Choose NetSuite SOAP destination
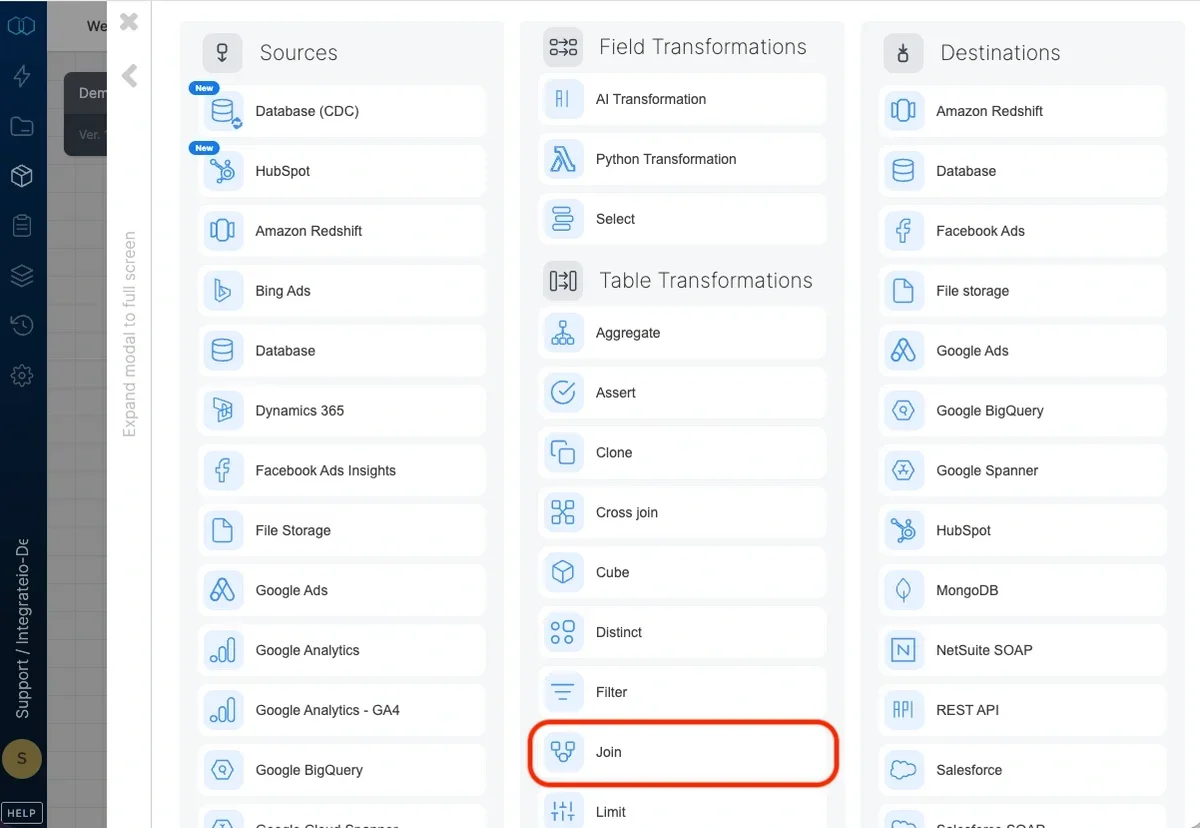 pos(1023,651)
